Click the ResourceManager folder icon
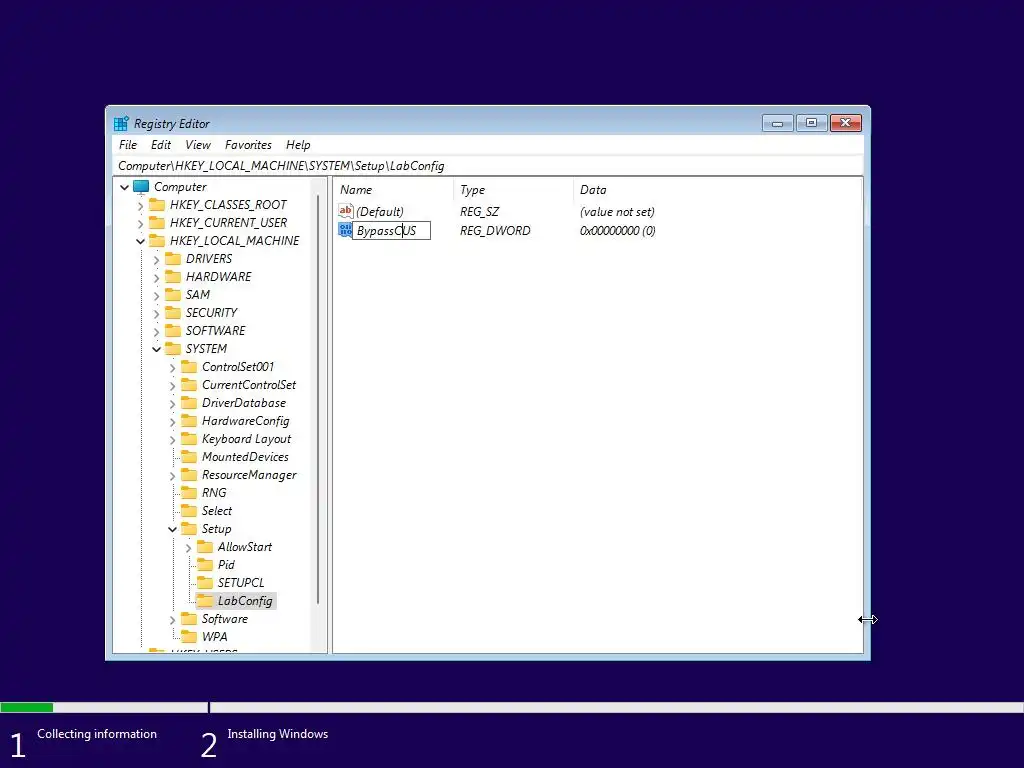This screenshot has height=768, width=1024. coord(189,475)
